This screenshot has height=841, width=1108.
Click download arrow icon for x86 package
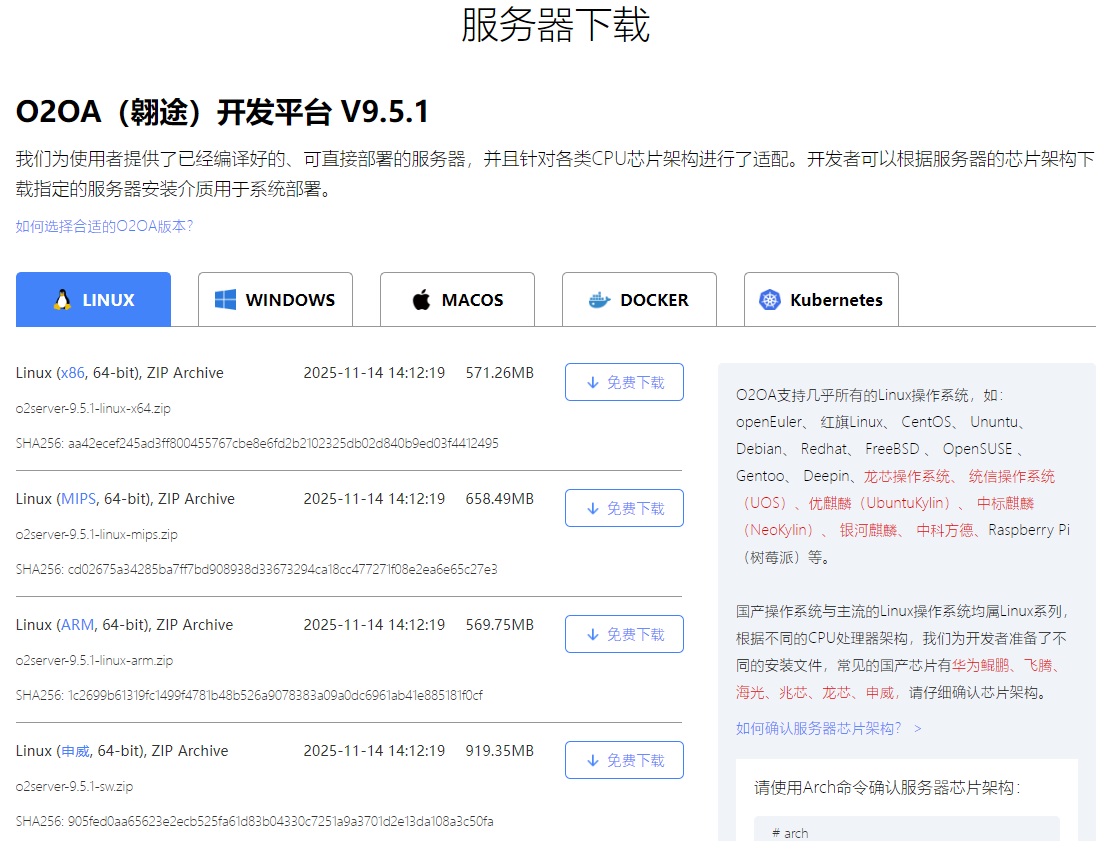[x=593, y=382]
